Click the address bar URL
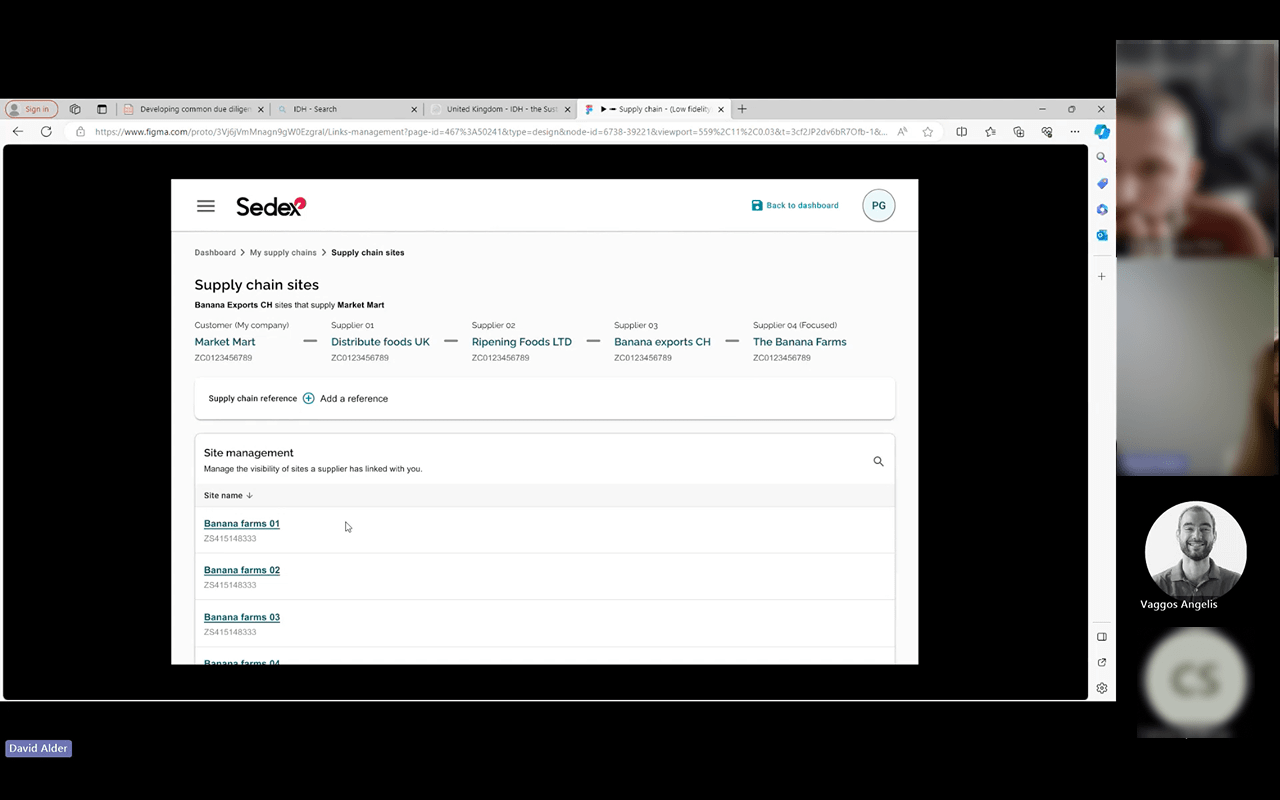1280x800 pixels. point(490,131)
